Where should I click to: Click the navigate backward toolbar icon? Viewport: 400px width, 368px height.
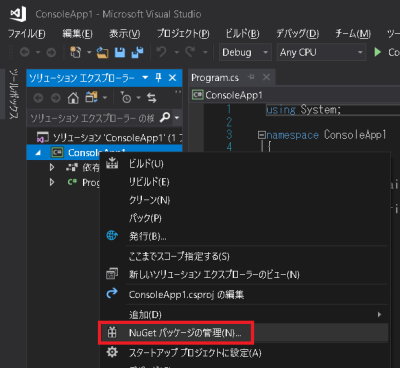[x=25, y=52]
